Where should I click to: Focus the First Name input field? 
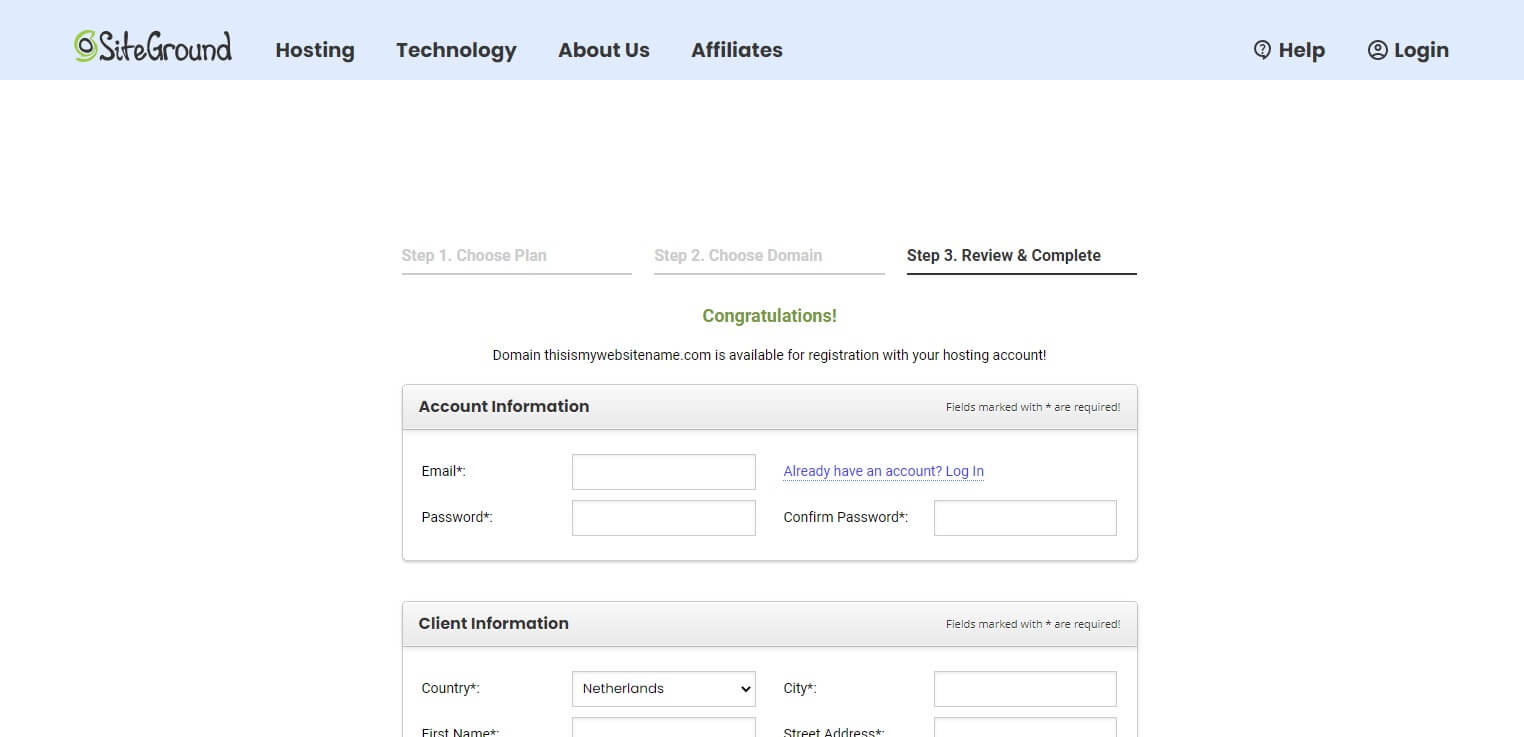[x=664, y=727]
